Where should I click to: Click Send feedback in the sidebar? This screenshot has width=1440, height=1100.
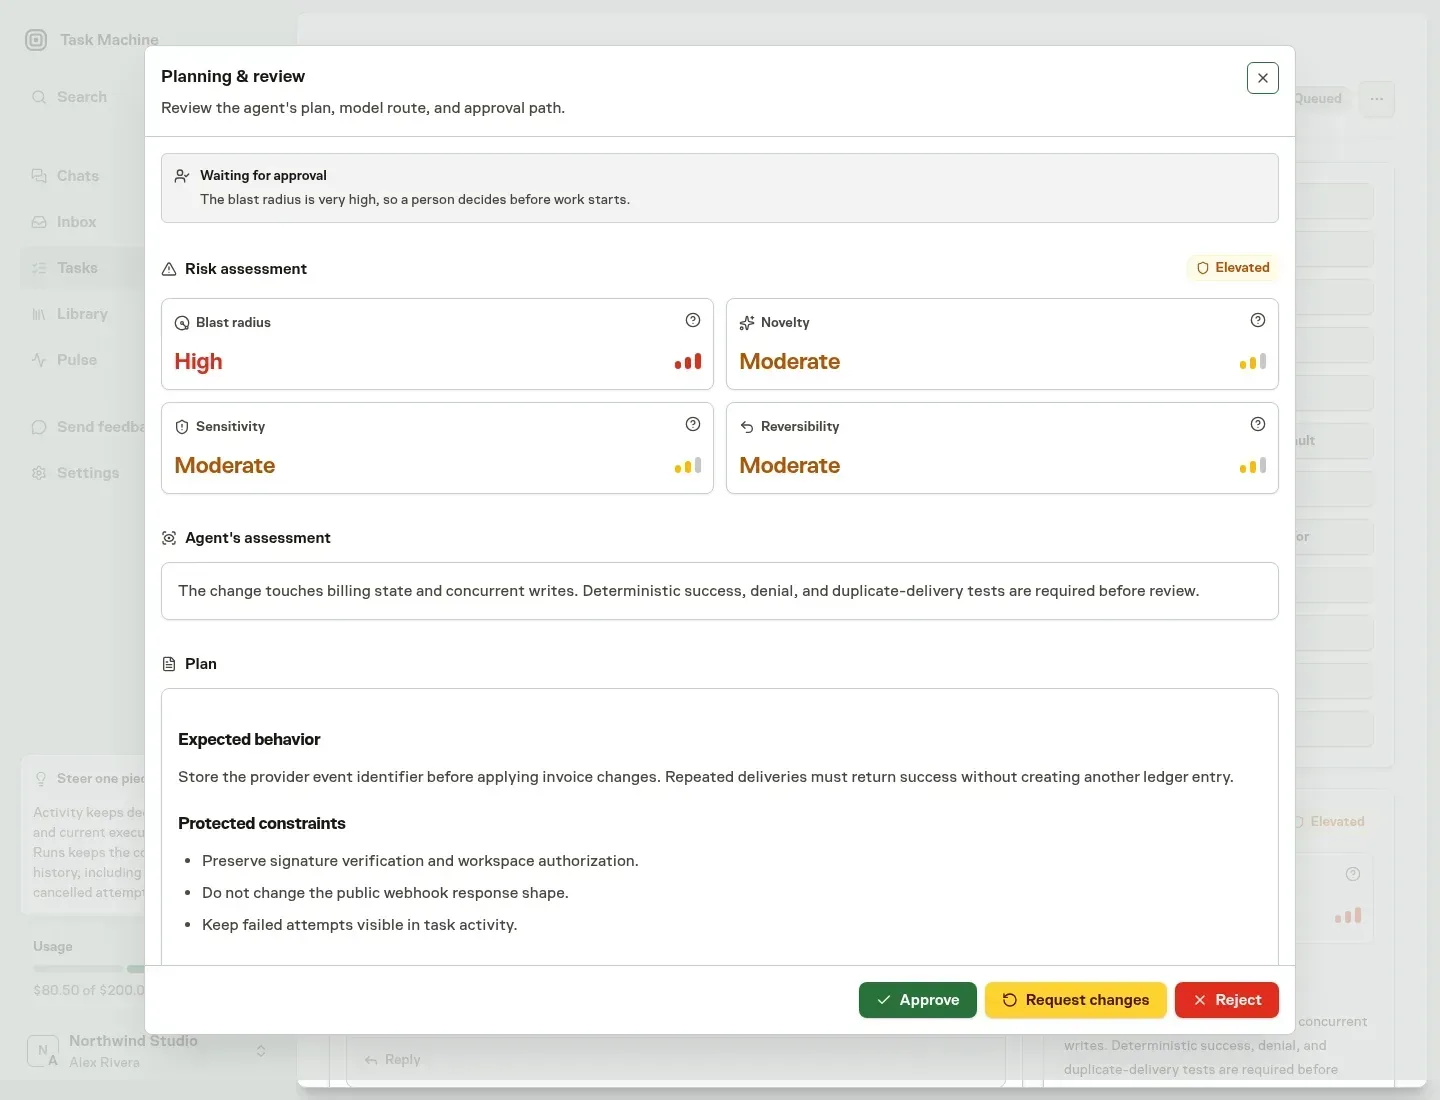[84, 427]
